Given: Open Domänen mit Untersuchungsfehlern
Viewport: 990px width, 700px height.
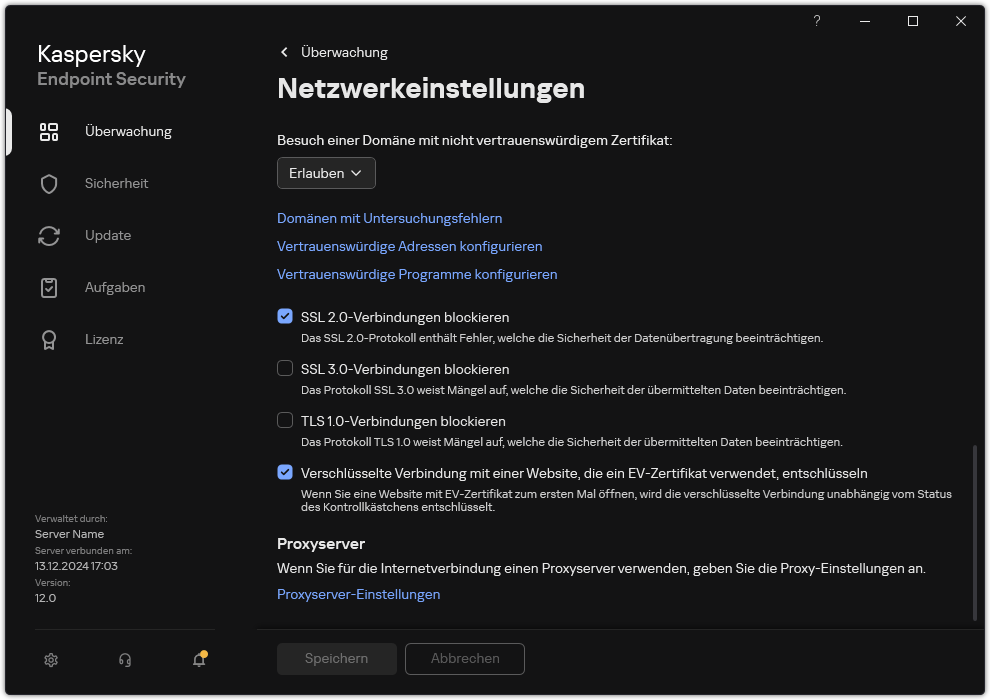Looking at the screenshot, I should pos(389,218).
